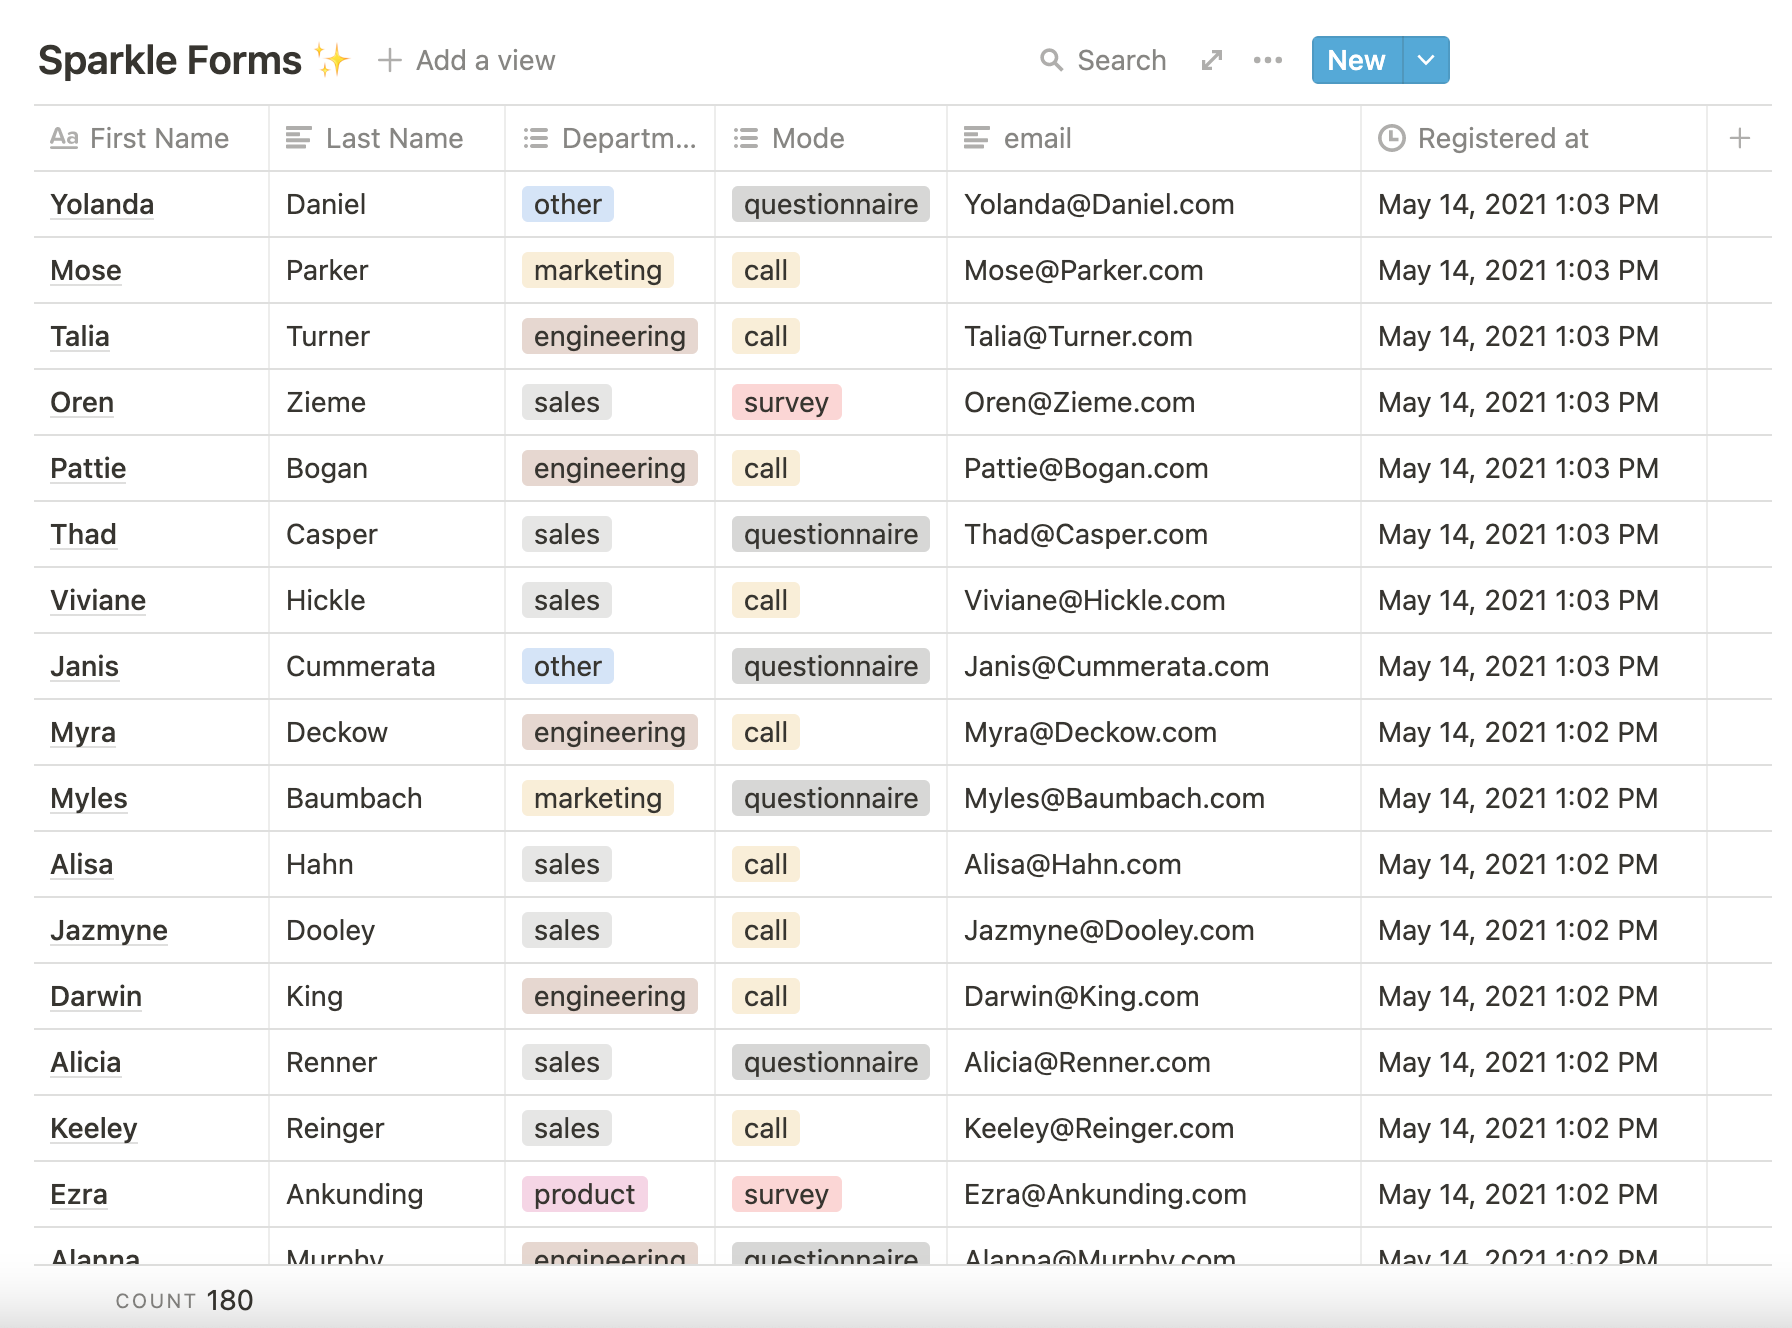1792x1328 pixels.
Task: Click the plus icon to add a property column
Action: pyautogui.click(x=1739, y=138)
